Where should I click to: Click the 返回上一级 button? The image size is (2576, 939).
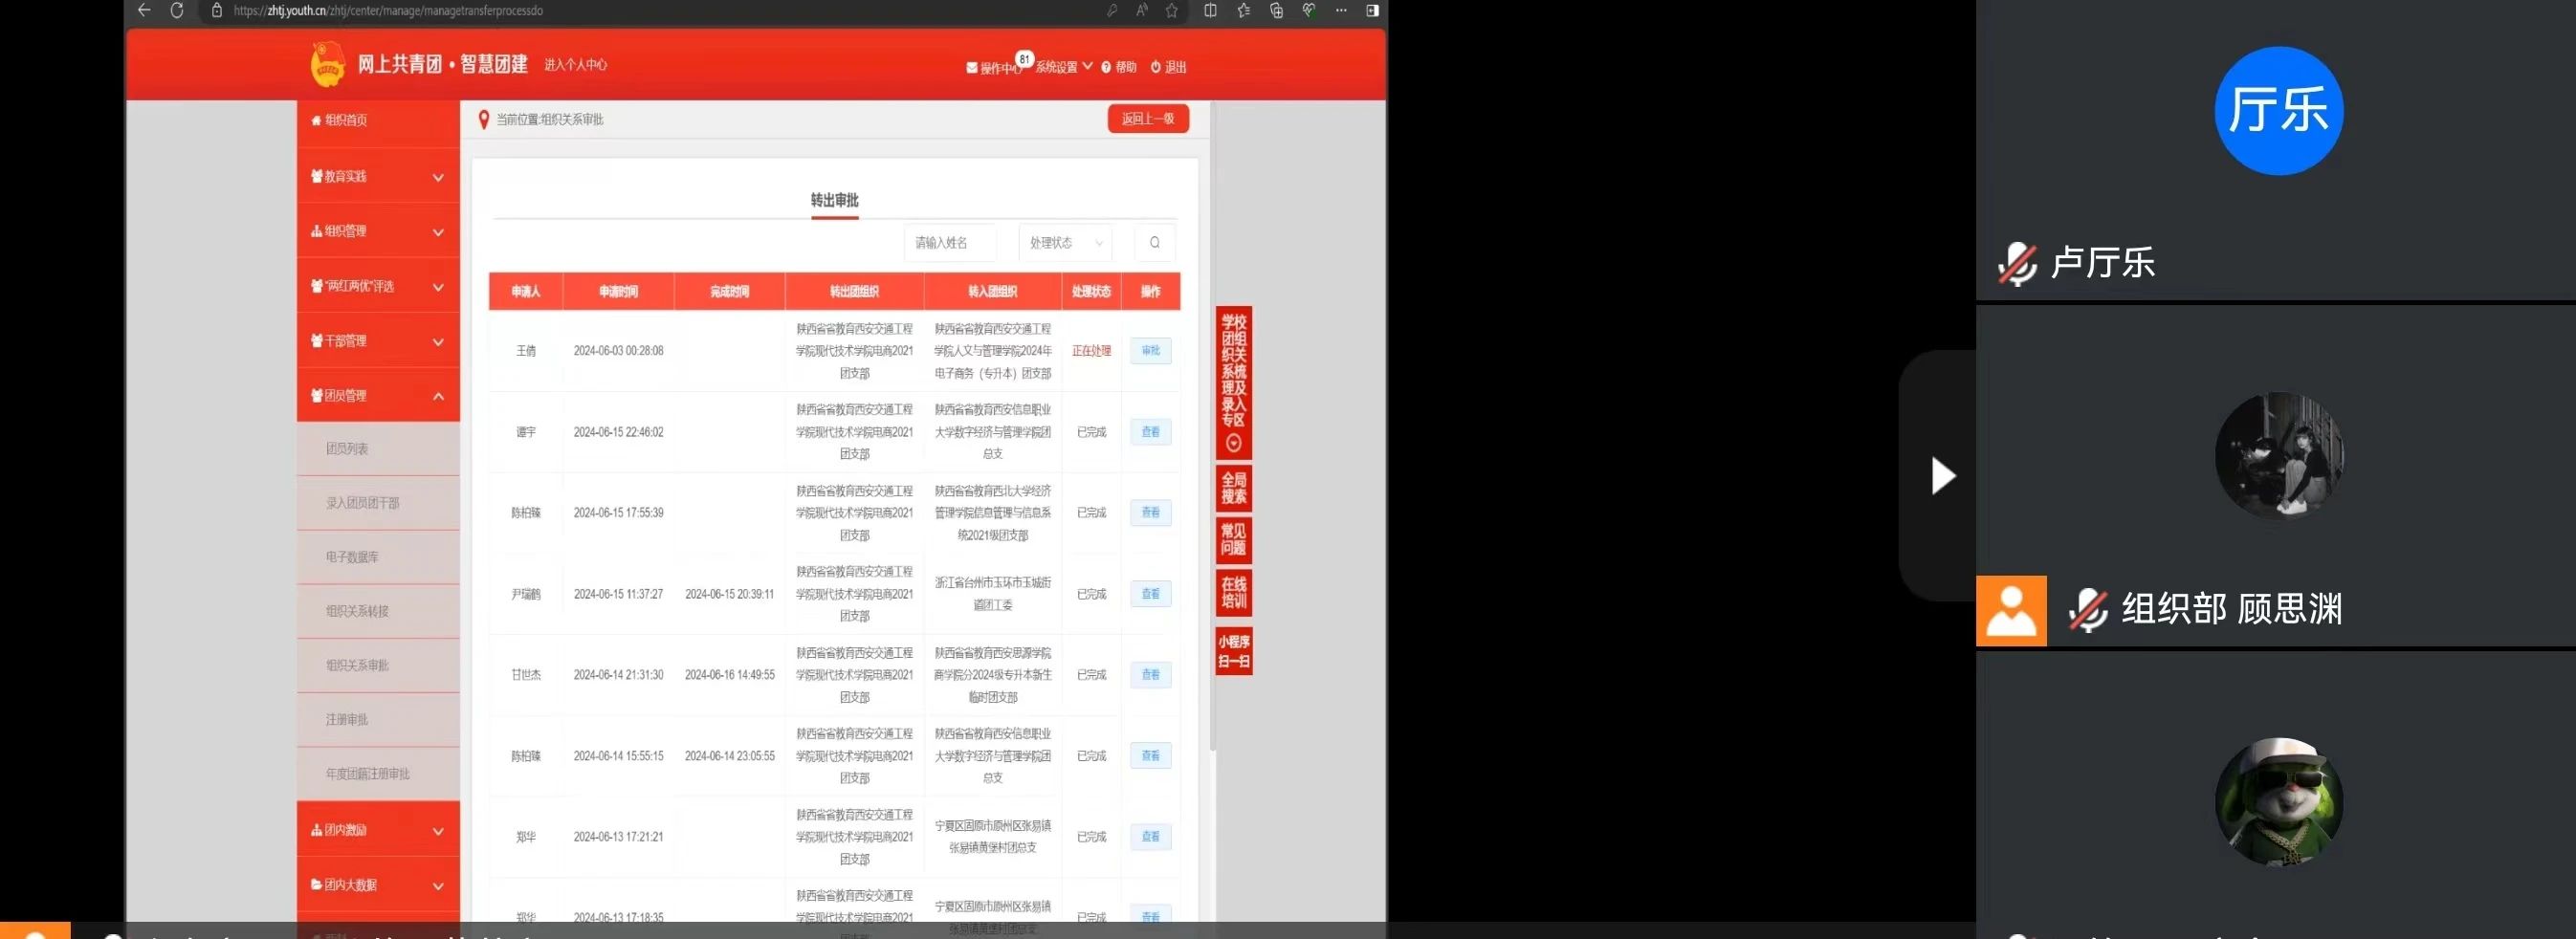1147,119
